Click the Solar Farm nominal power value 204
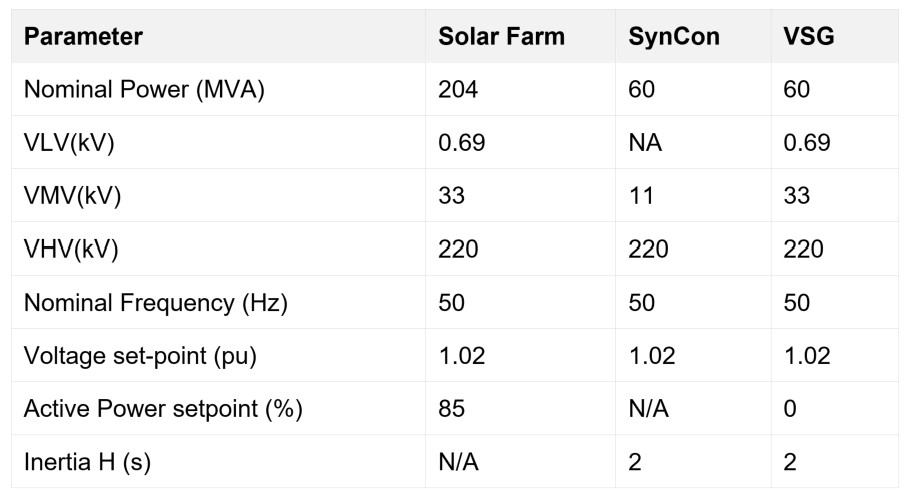This screenshot has height=495, width=906. coord(458,89)
